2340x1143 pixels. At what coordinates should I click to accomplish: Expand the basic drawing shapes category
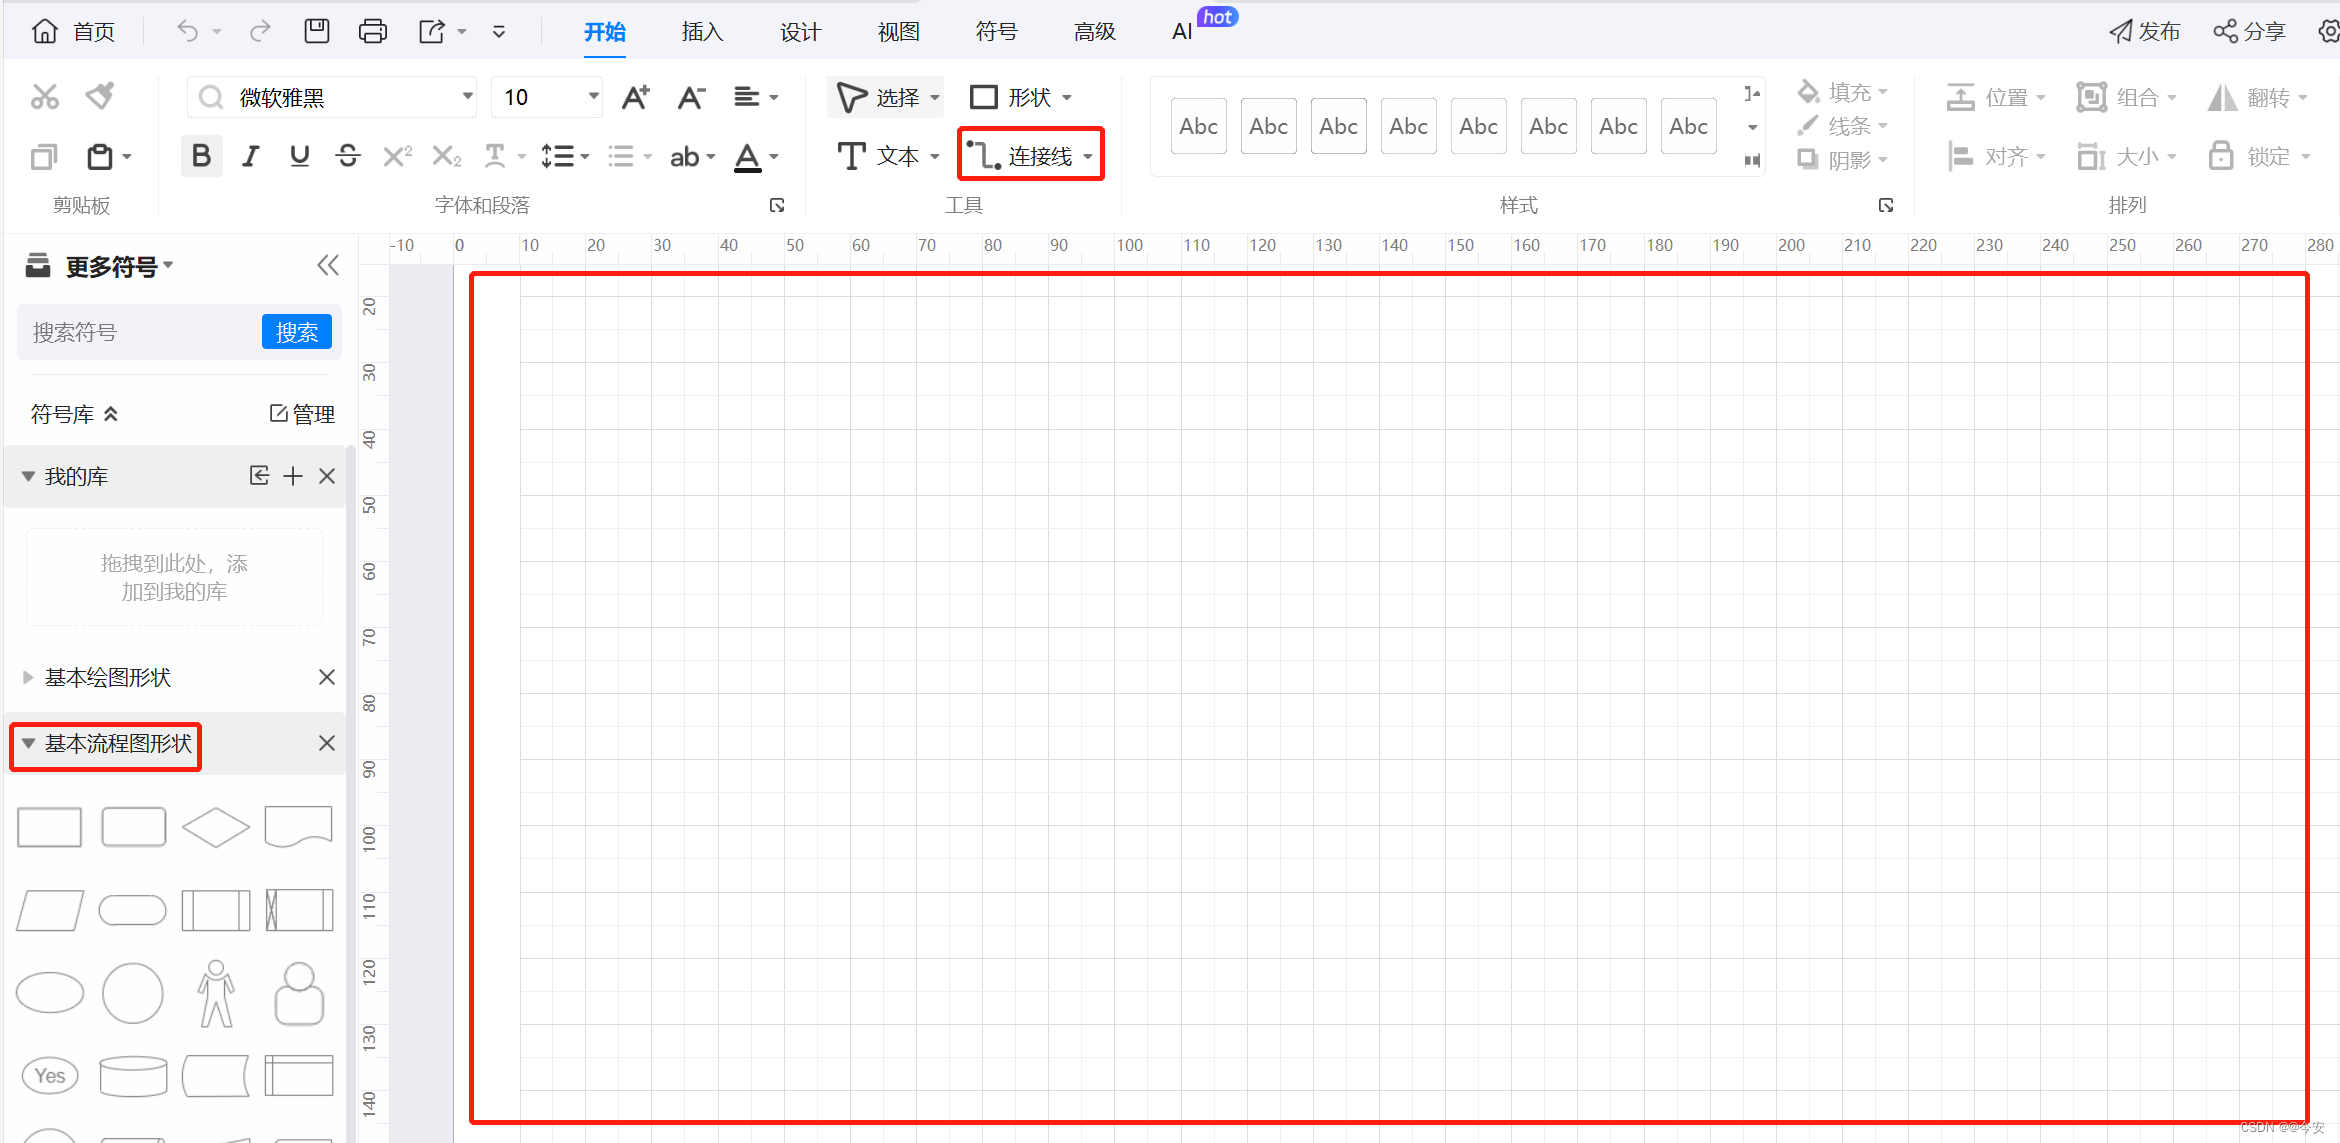pyautogui.click(x=28, y=678)
